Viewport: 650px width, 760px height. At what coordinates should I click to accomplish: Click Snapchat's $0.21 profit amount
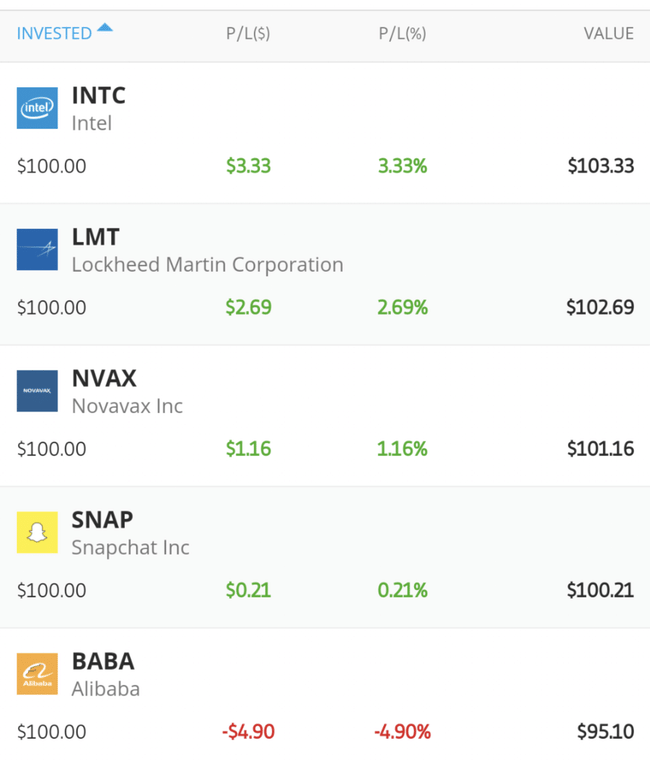[248, 590]
